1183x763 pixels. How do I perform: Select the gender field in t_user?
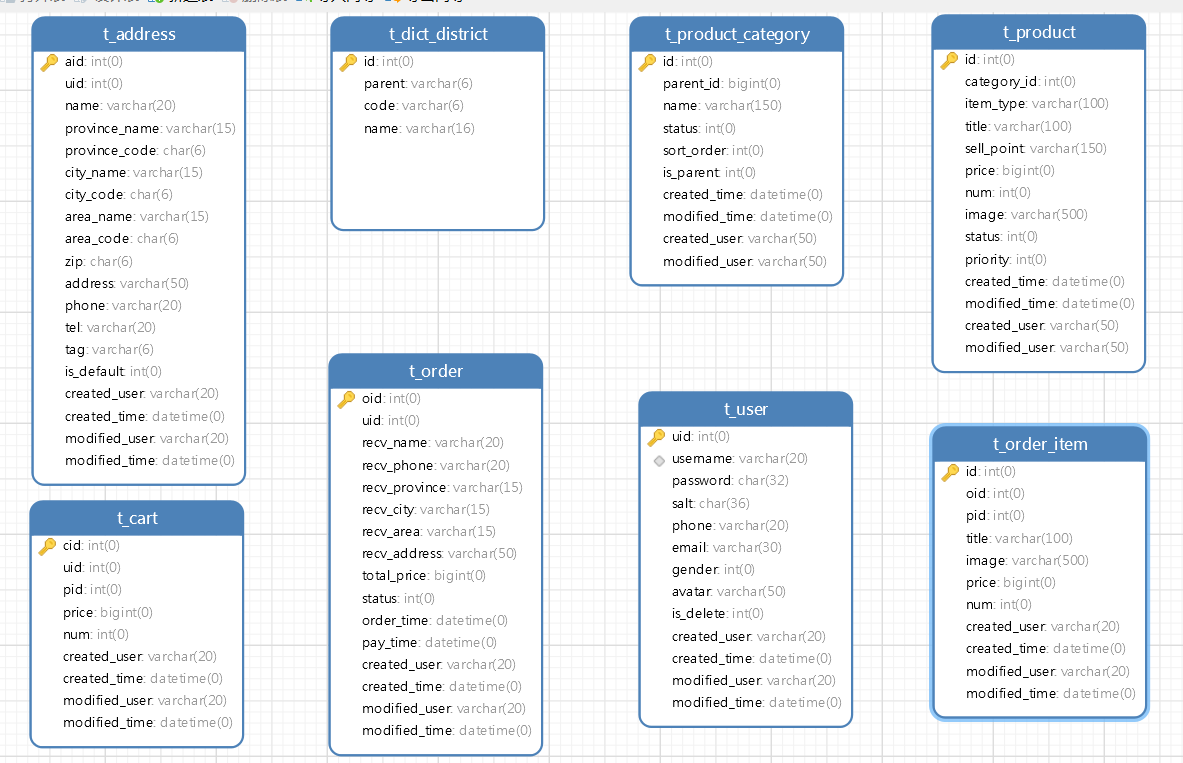(x=713, y=569)
